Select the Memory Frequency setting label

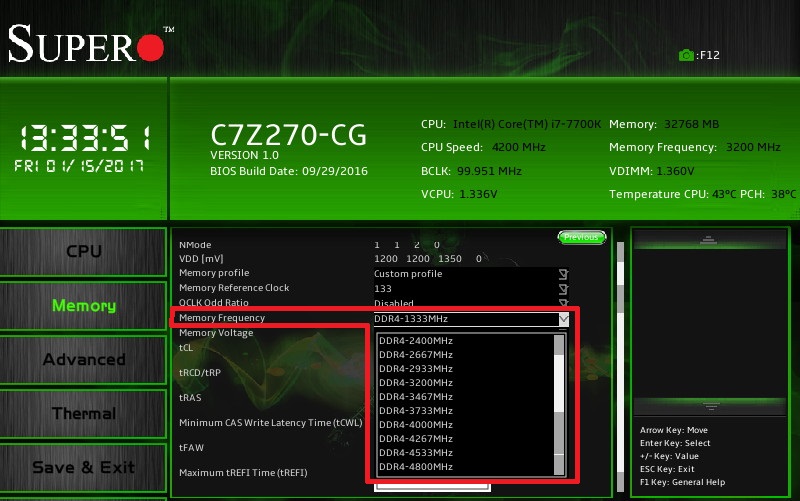[222, 318]
